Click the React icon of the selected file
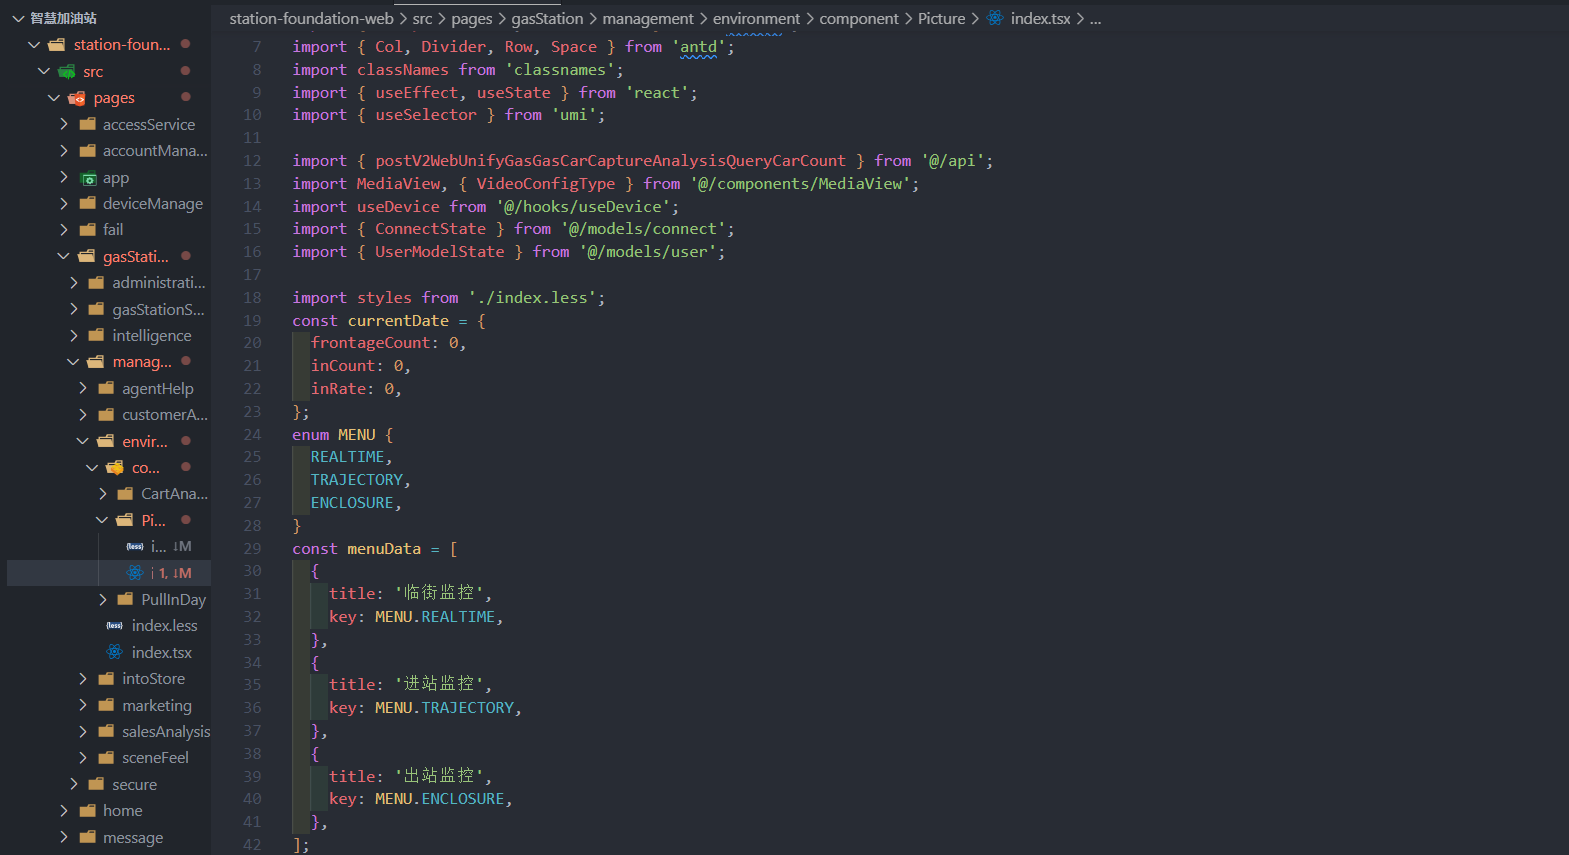Viewport: 1569px width, 855px height. tap(135, 573)
